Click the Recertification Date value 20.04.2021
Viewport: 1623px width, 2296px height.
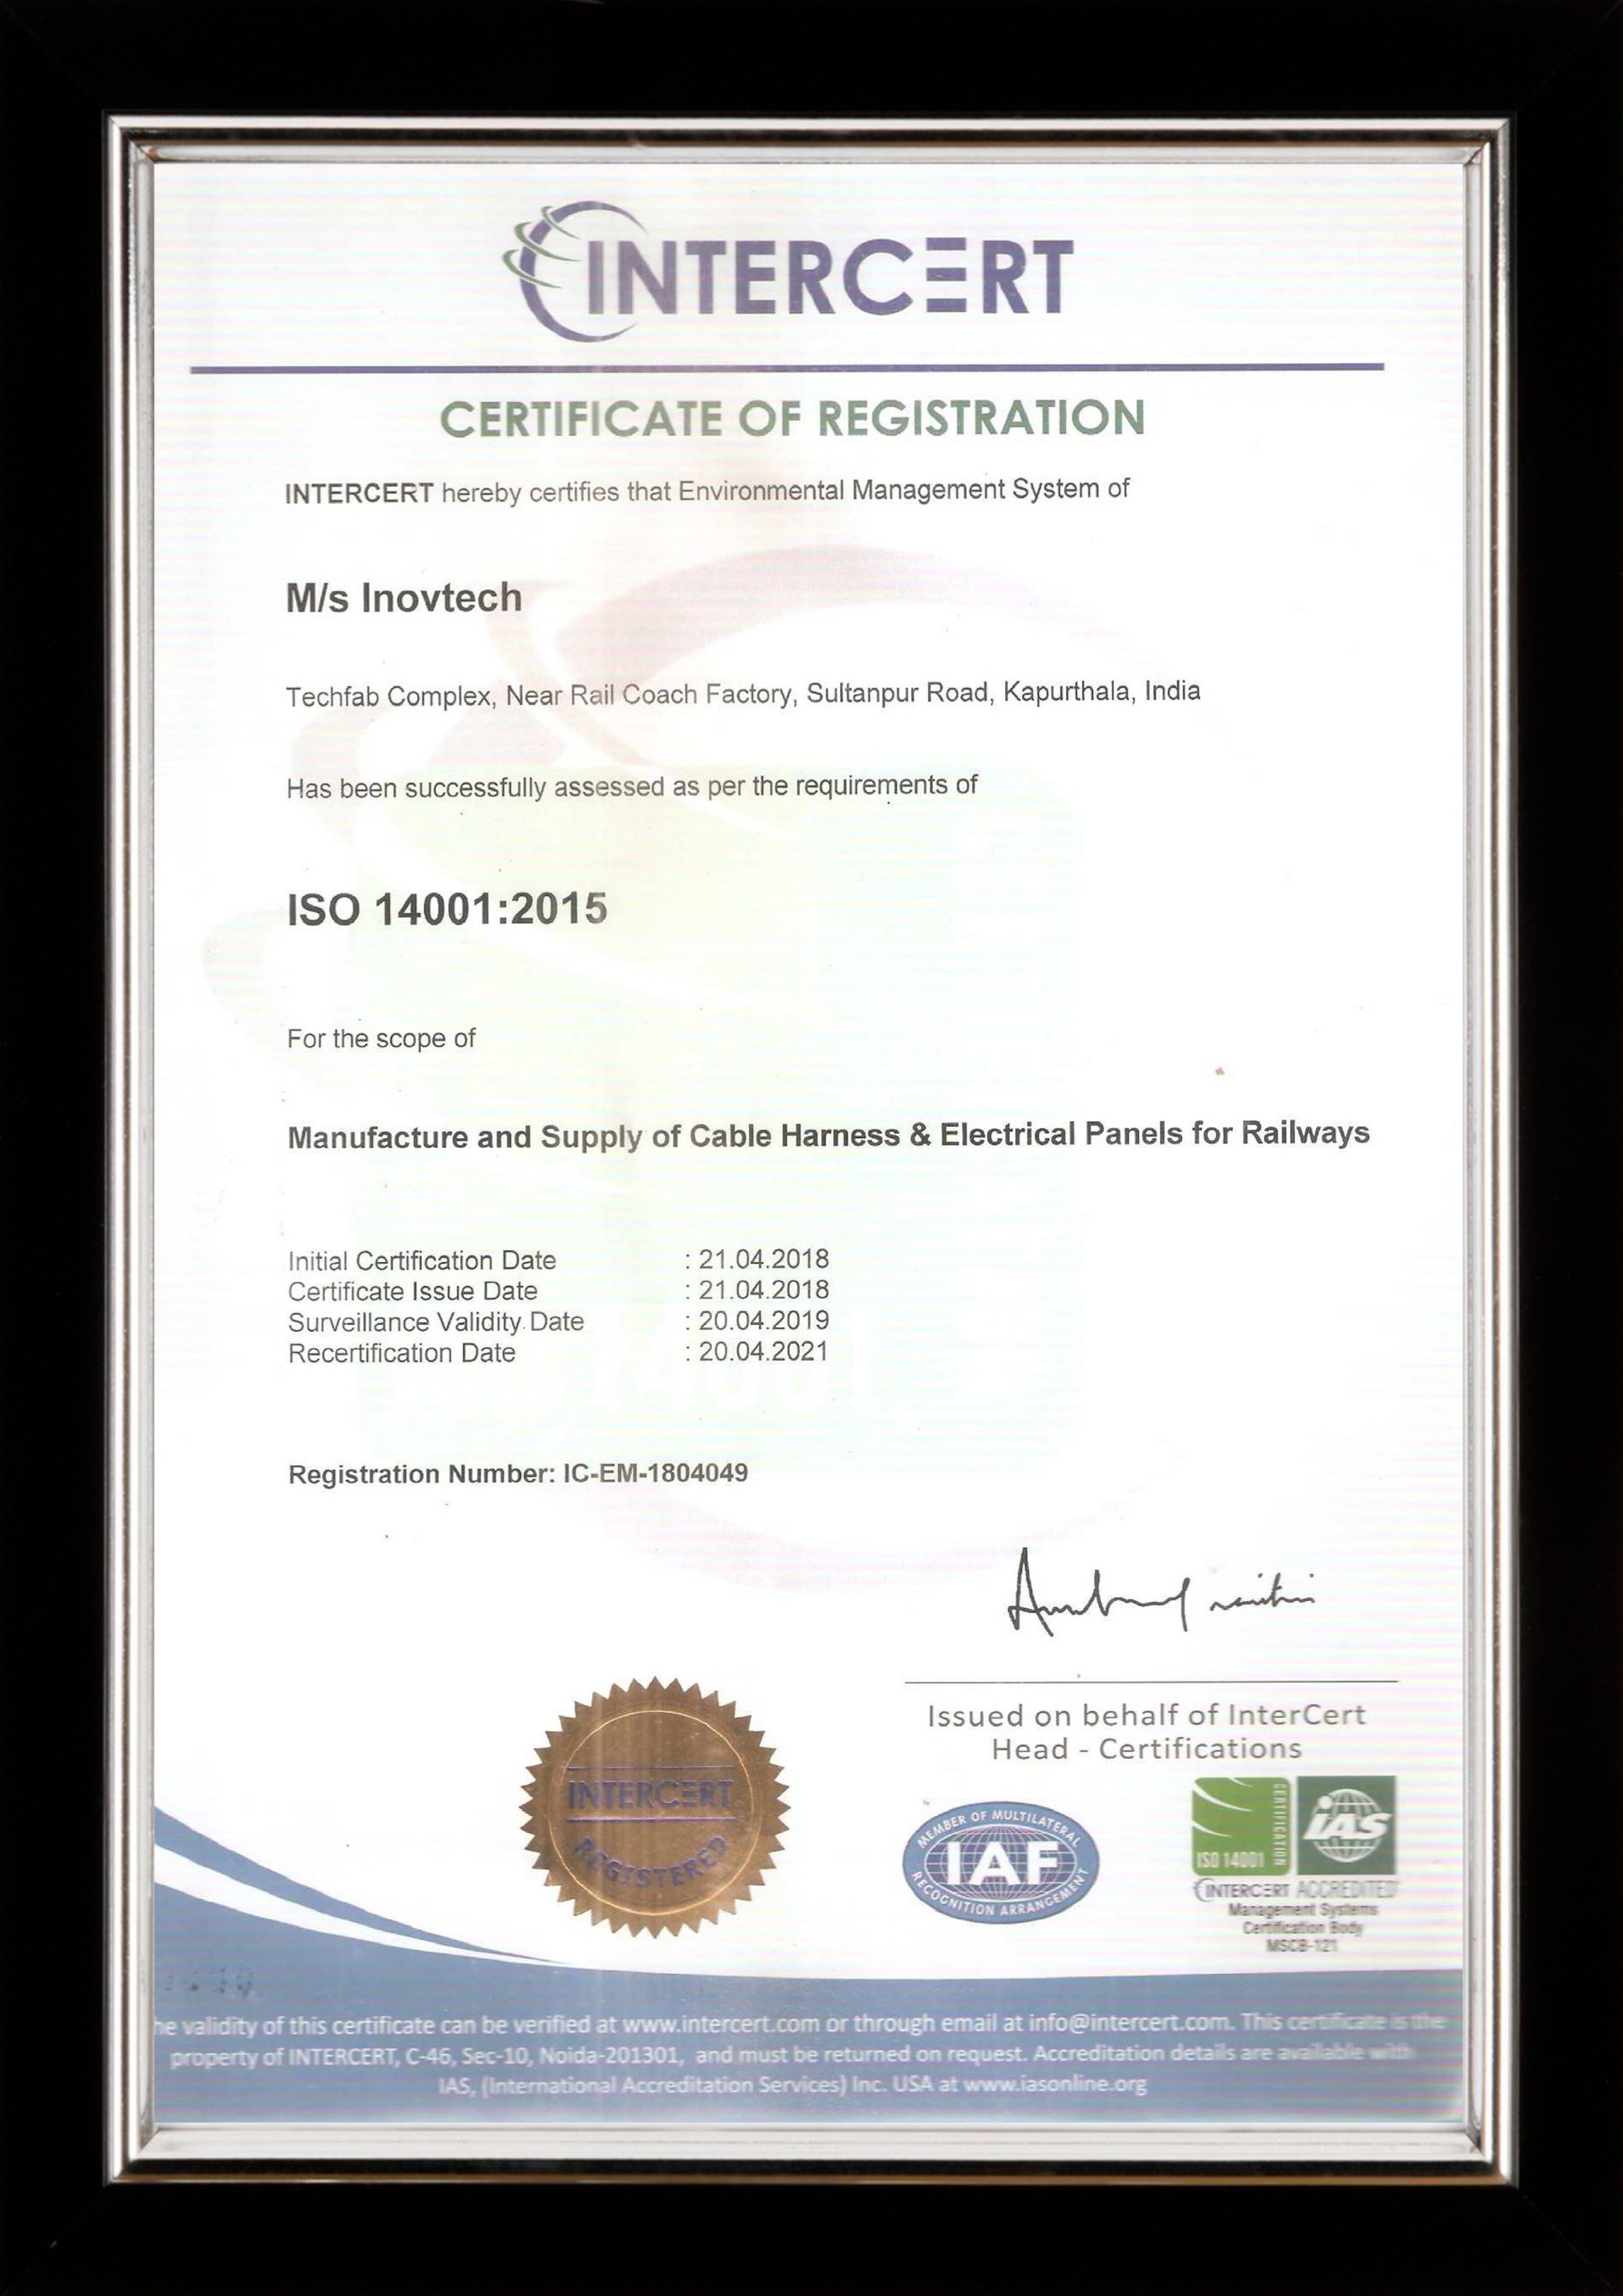click(x=763, y=1352)
